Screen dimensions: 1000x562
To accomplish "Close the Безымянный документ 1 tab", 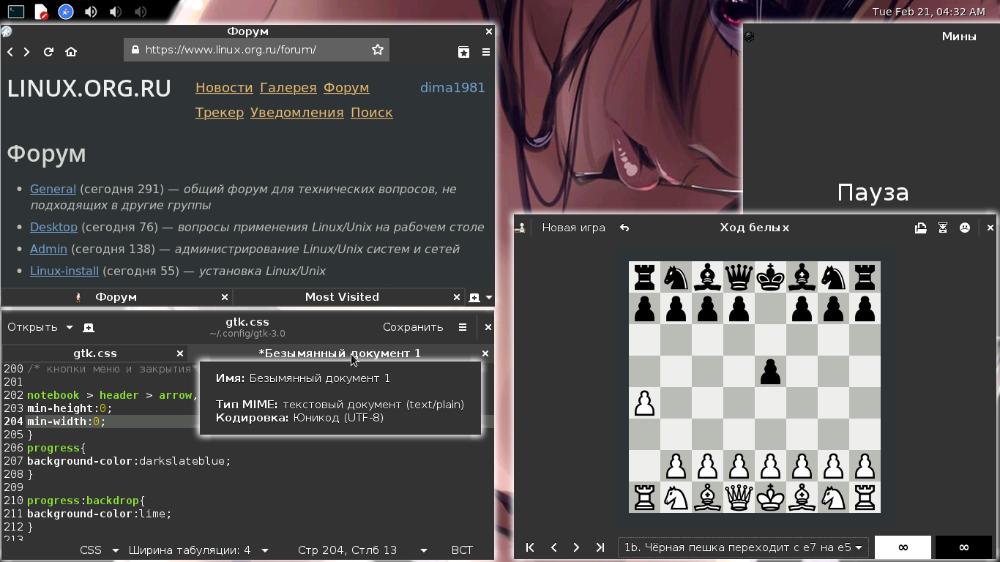I will click(485, 353).
